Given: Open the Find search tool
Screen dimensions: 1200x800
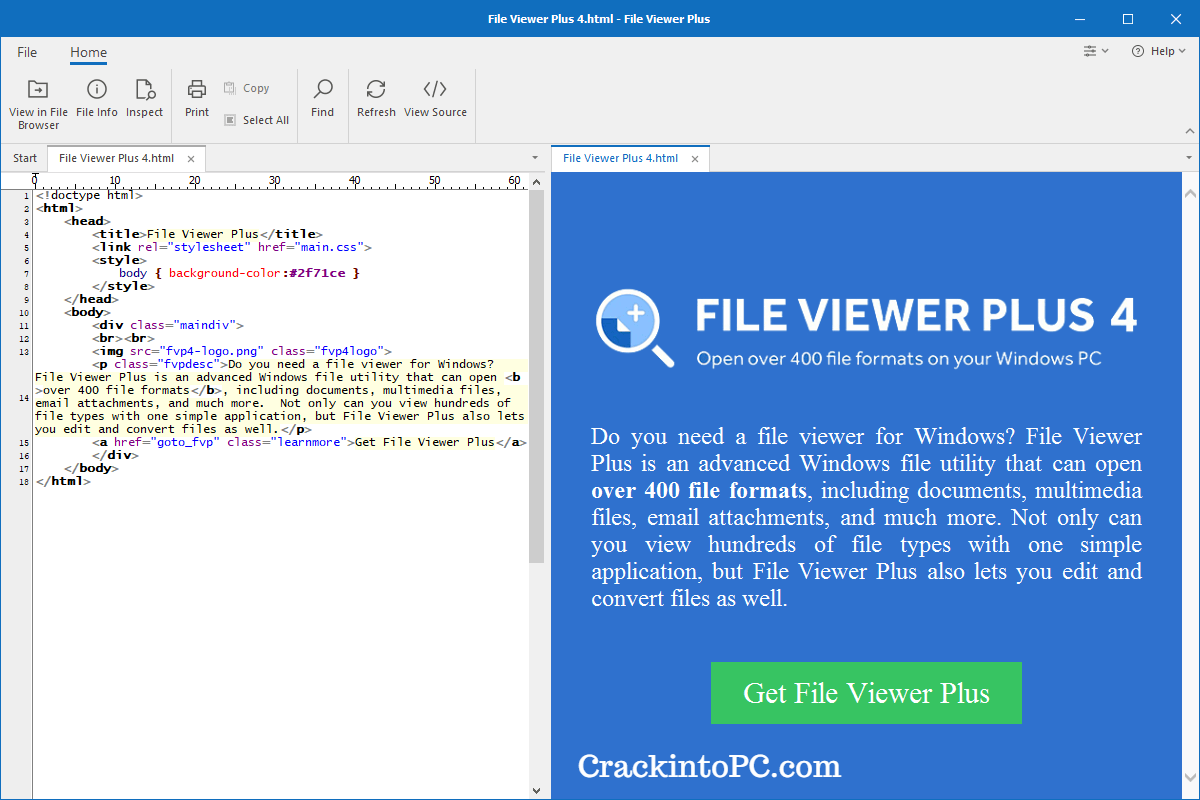Looking at the screenshot, I should click(322, 99).
